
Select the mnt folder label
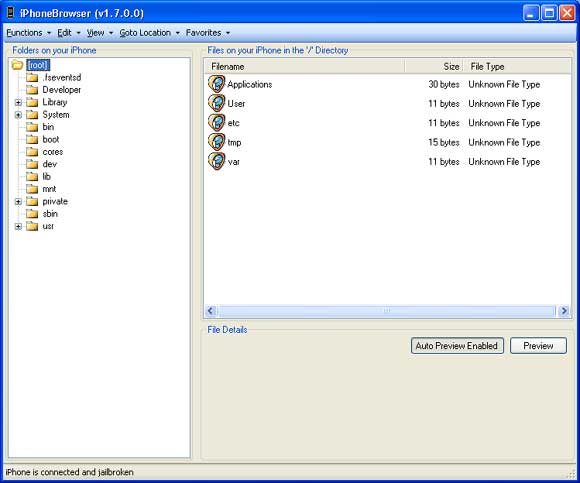click(x=49, y=189)
